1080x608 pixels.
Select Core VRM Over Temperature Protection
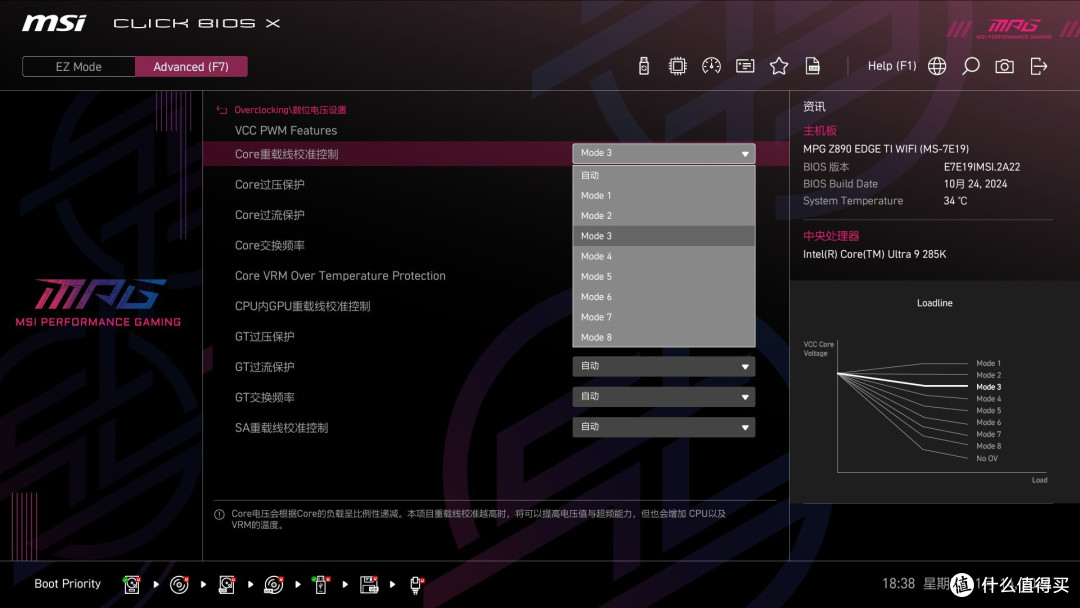(x=340, y=275)
